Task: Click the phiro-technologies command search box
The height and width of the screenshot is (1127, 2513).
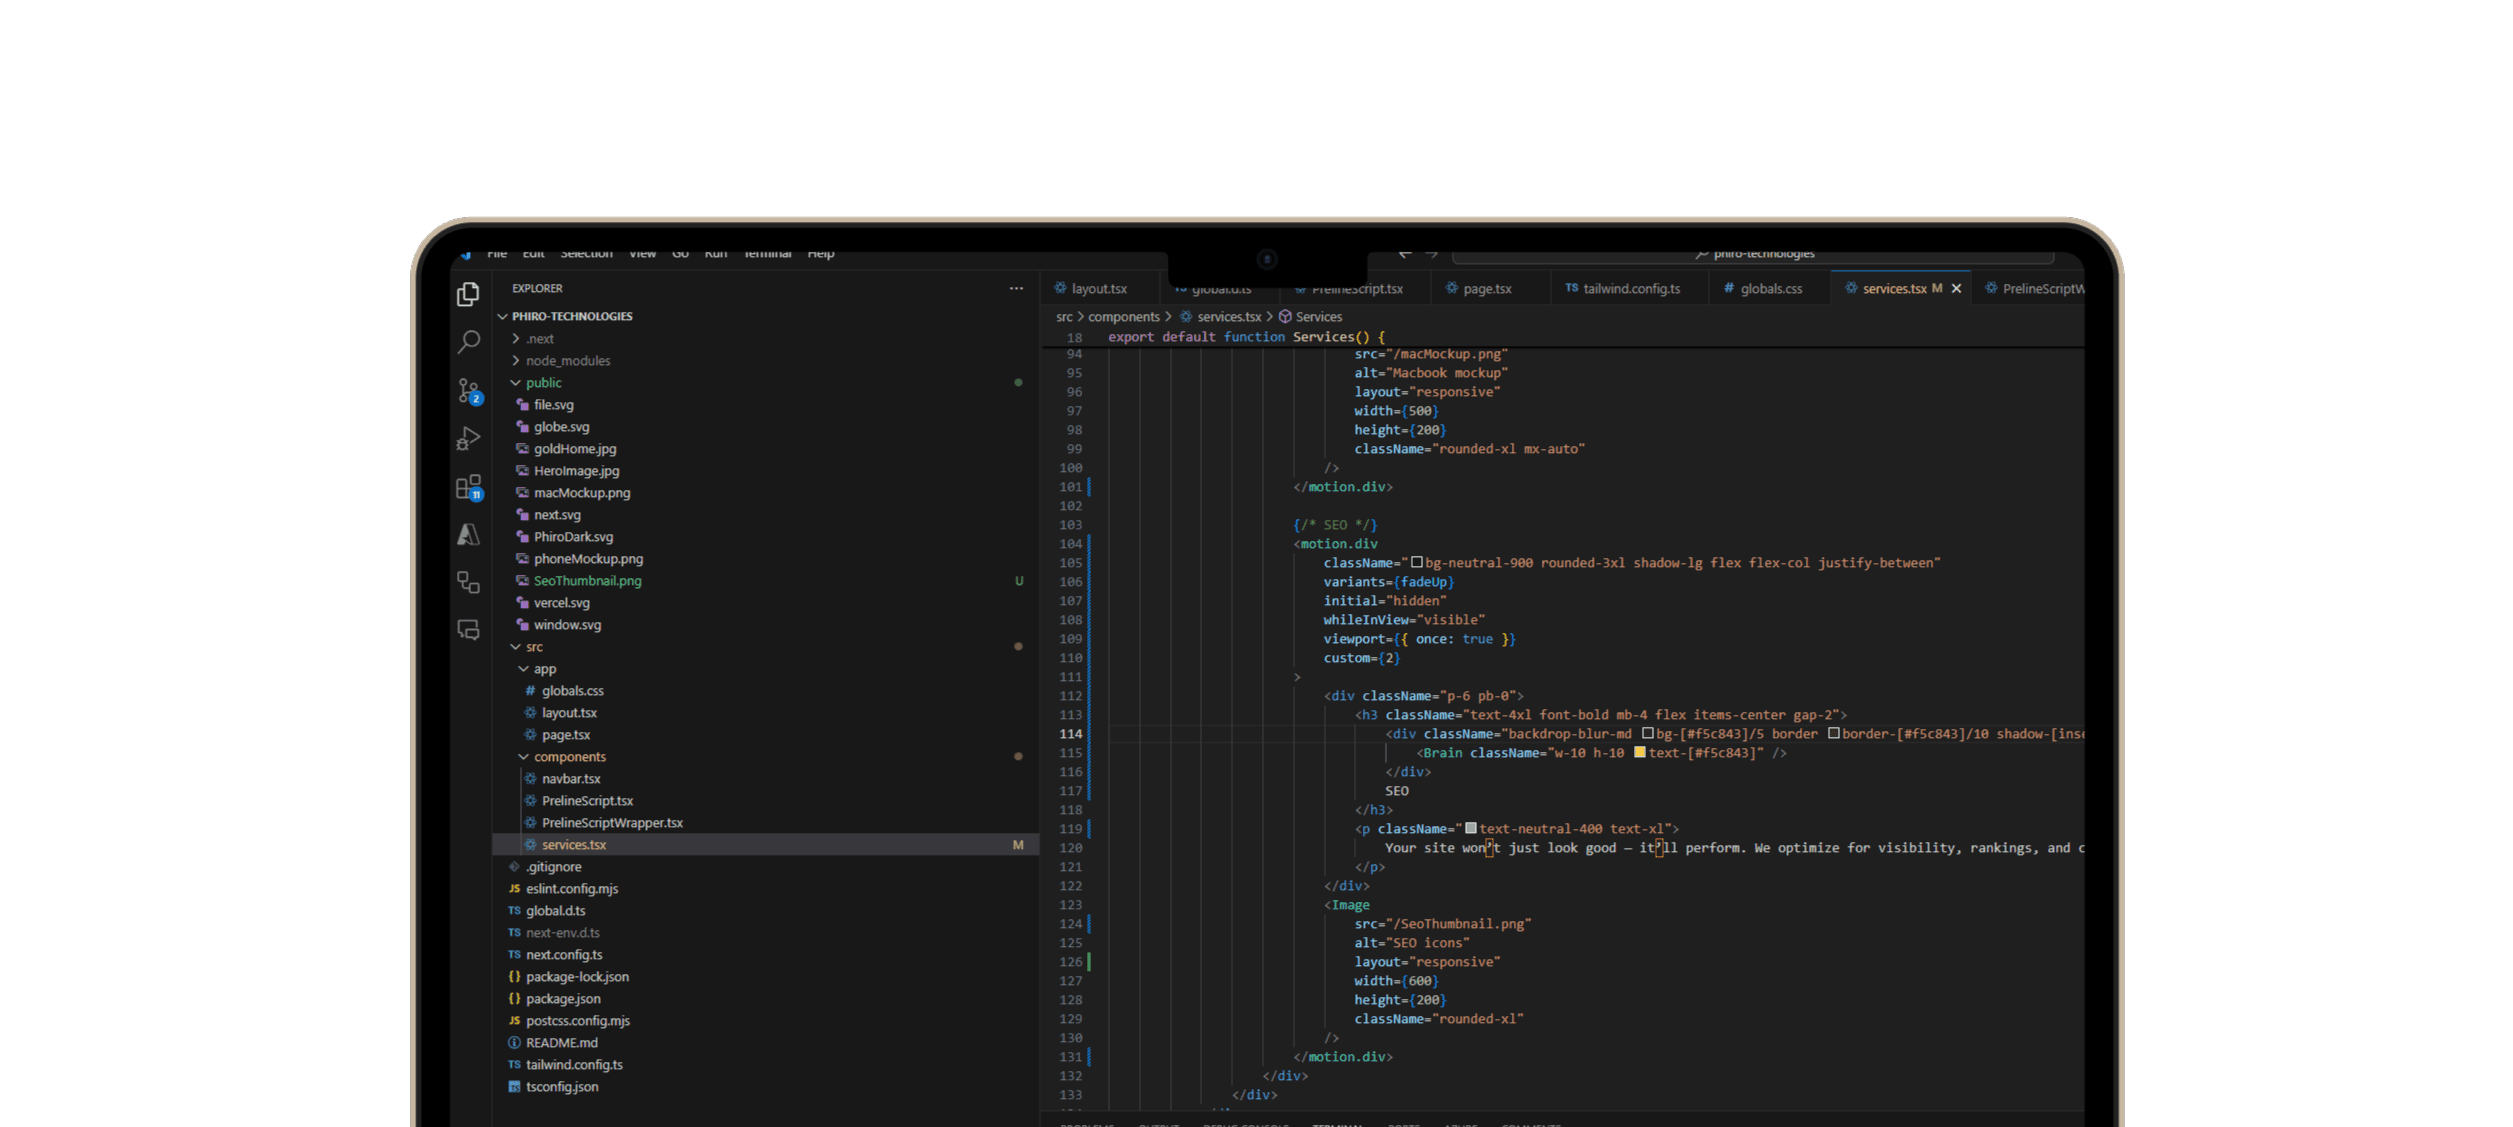Action: [1752, 255]
